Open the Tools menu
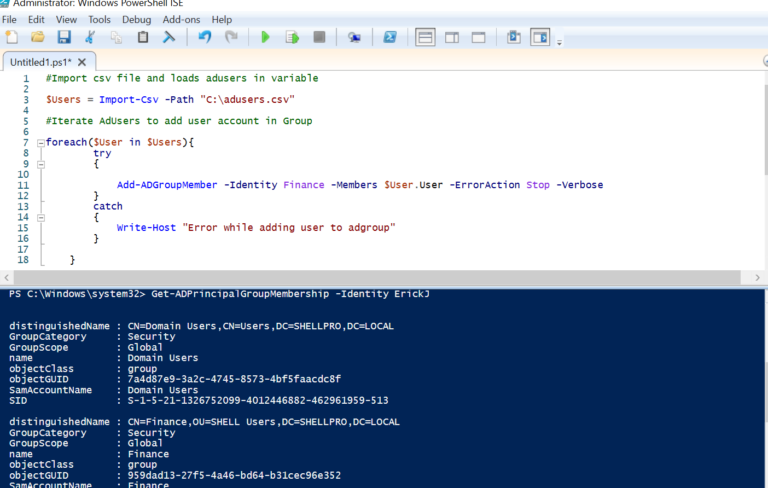This screenshot has width=768, height=488. tap(99, 20)
